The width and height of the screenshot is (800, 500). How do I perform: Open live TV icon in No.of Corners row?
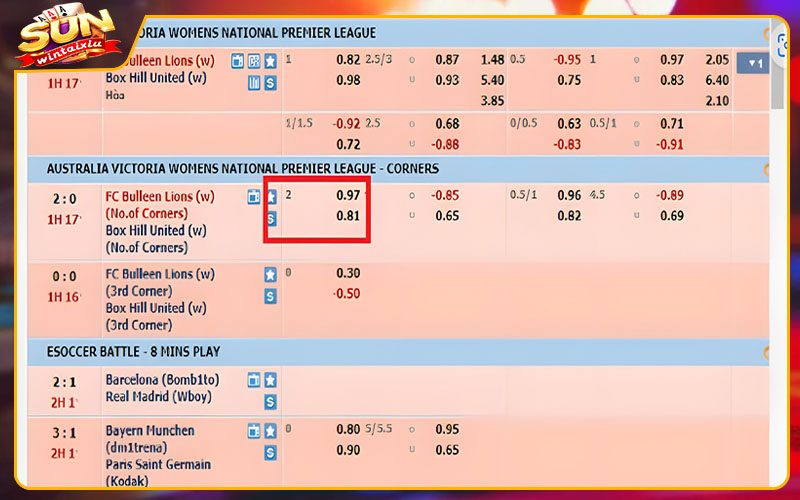253,198
